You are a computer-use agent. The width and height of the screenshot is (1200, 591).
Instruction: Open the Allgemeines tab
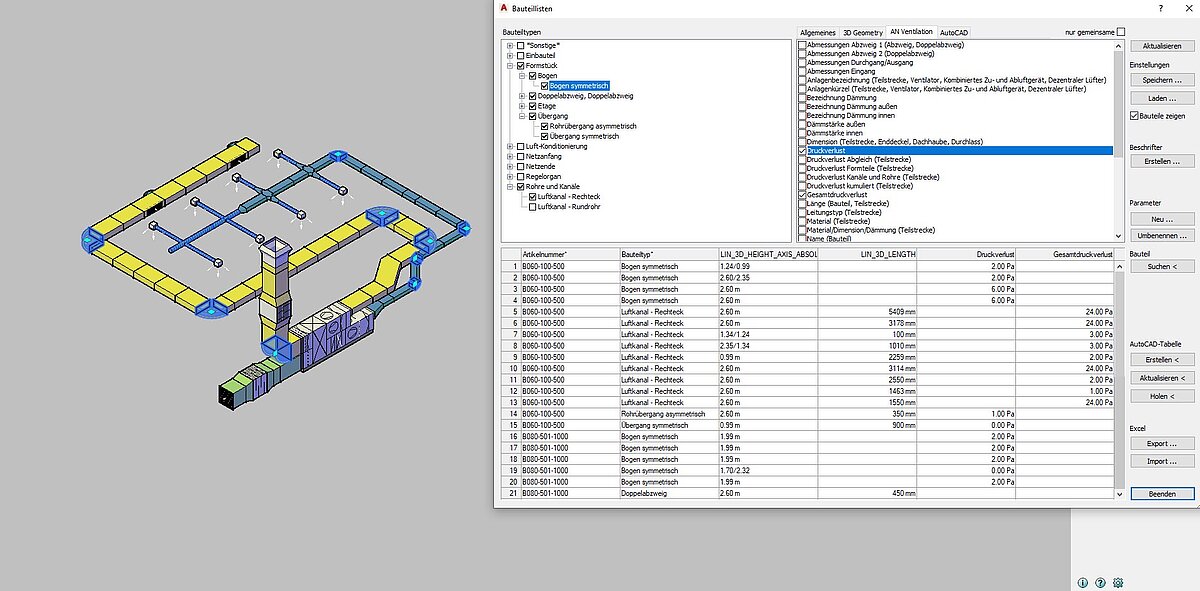point(817,33)
